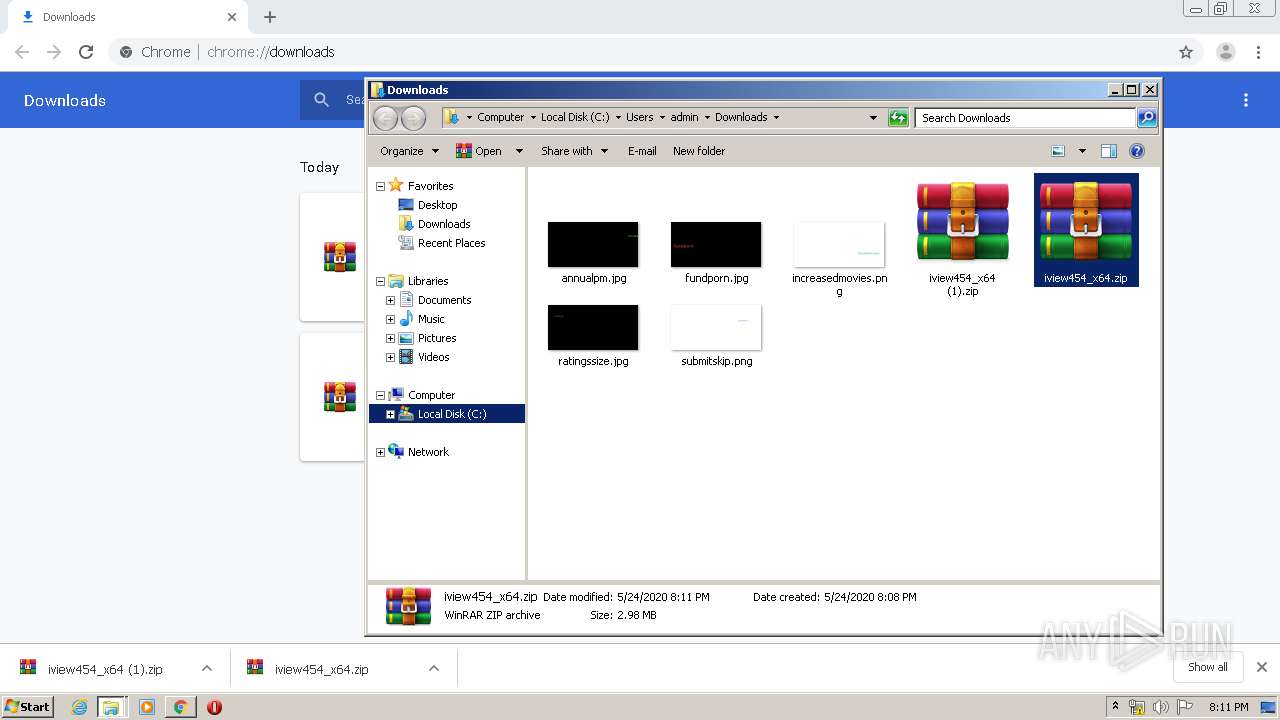Close the Chrome downloads shelf
Image resolution: width=1280 pixels, height=720 pixels.
1262,667
